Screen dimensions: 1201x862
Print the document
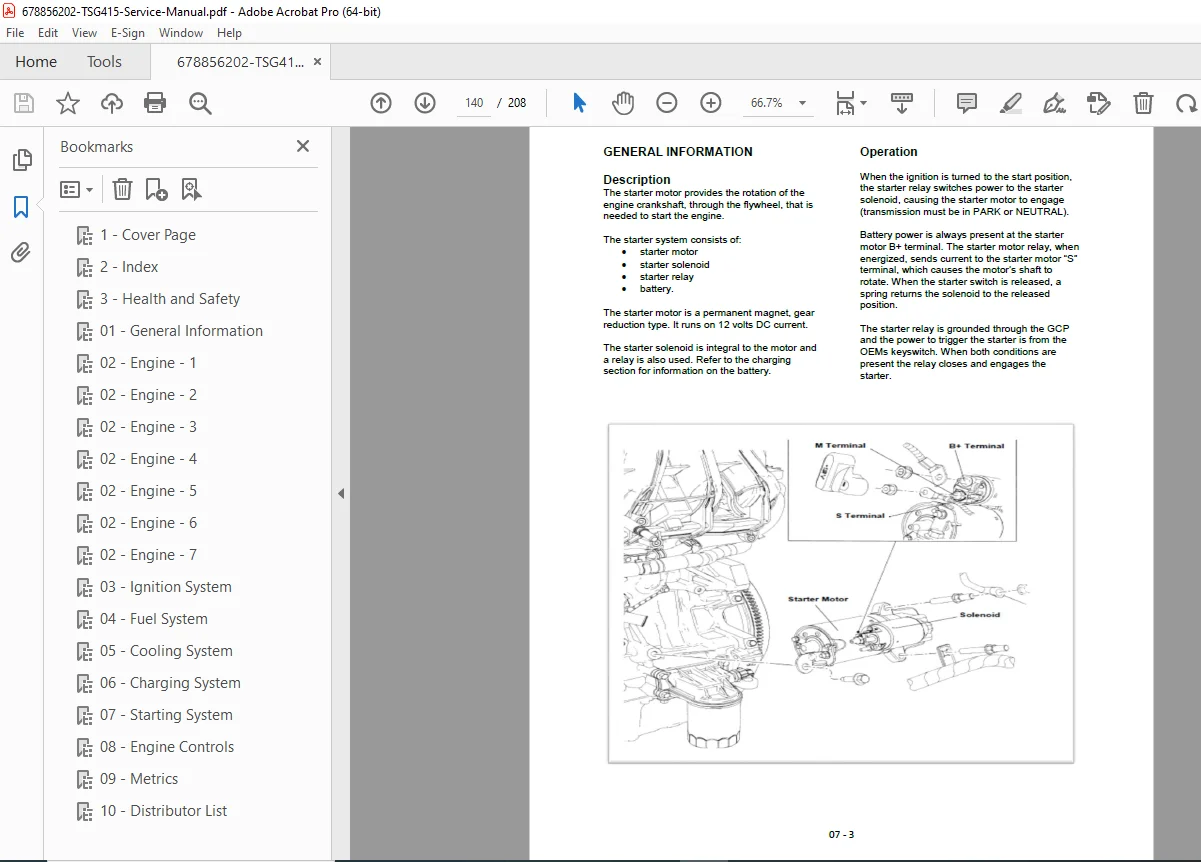point(155,103)
